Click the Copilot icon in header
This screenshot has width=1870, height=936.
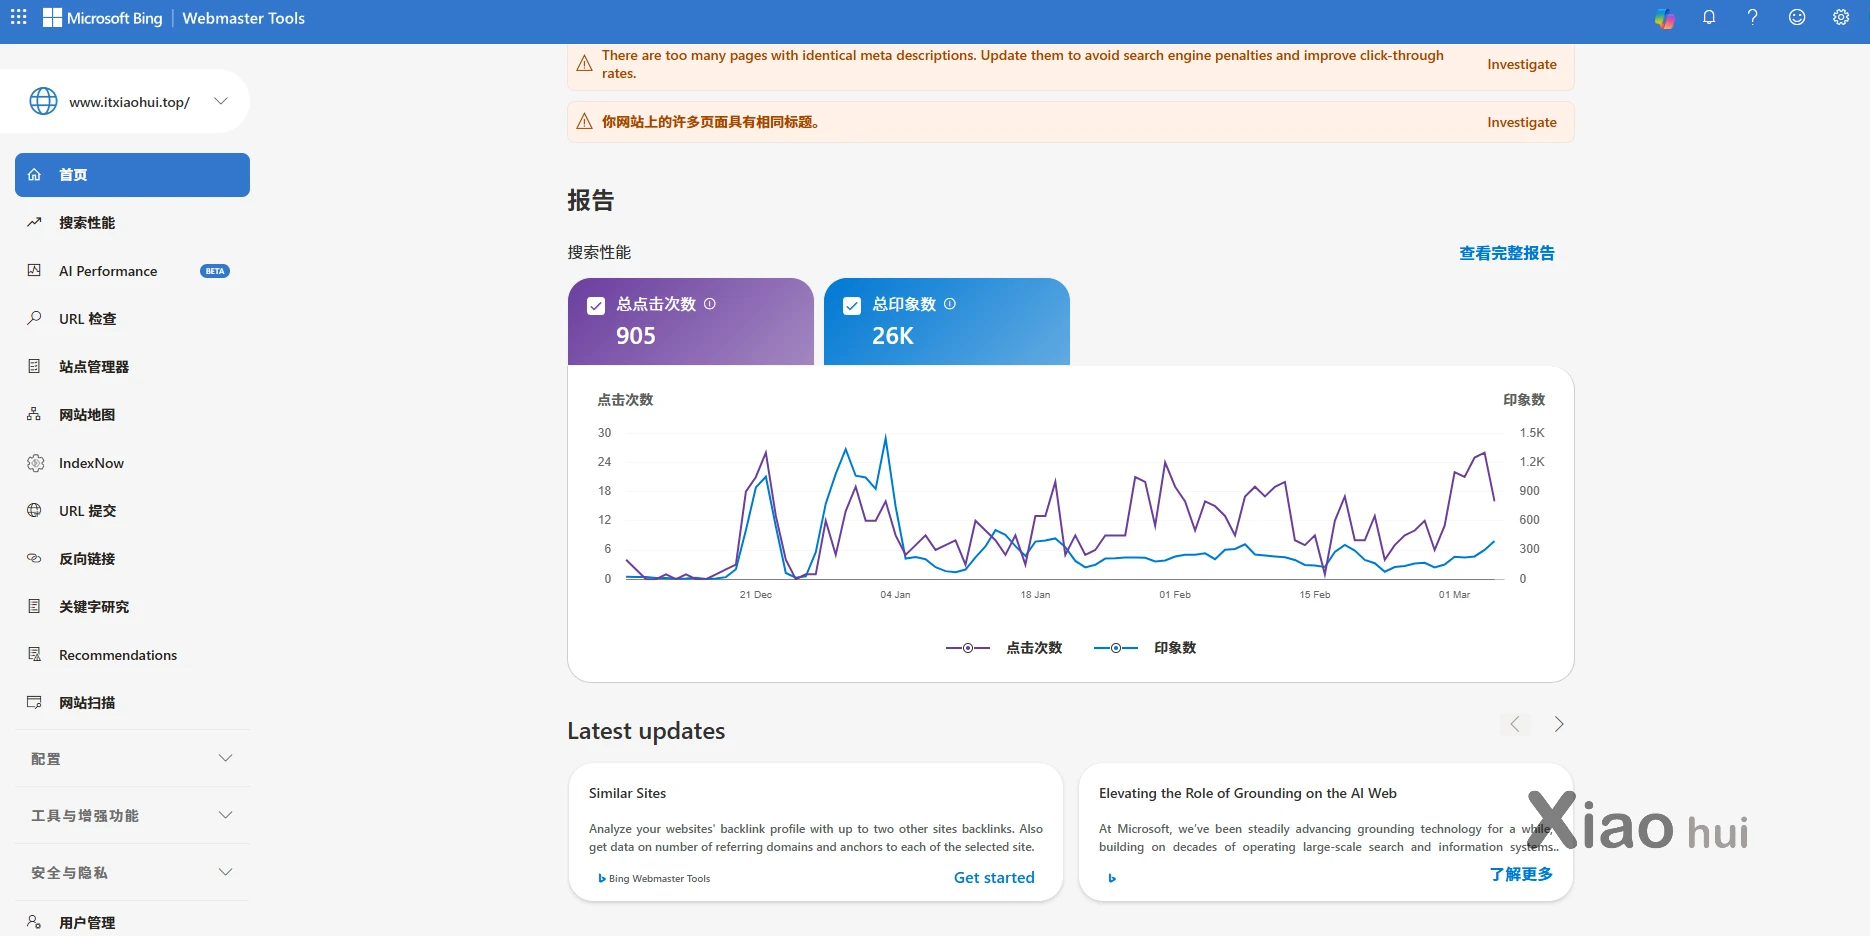pyautogui.click(x=1664, y=18)
